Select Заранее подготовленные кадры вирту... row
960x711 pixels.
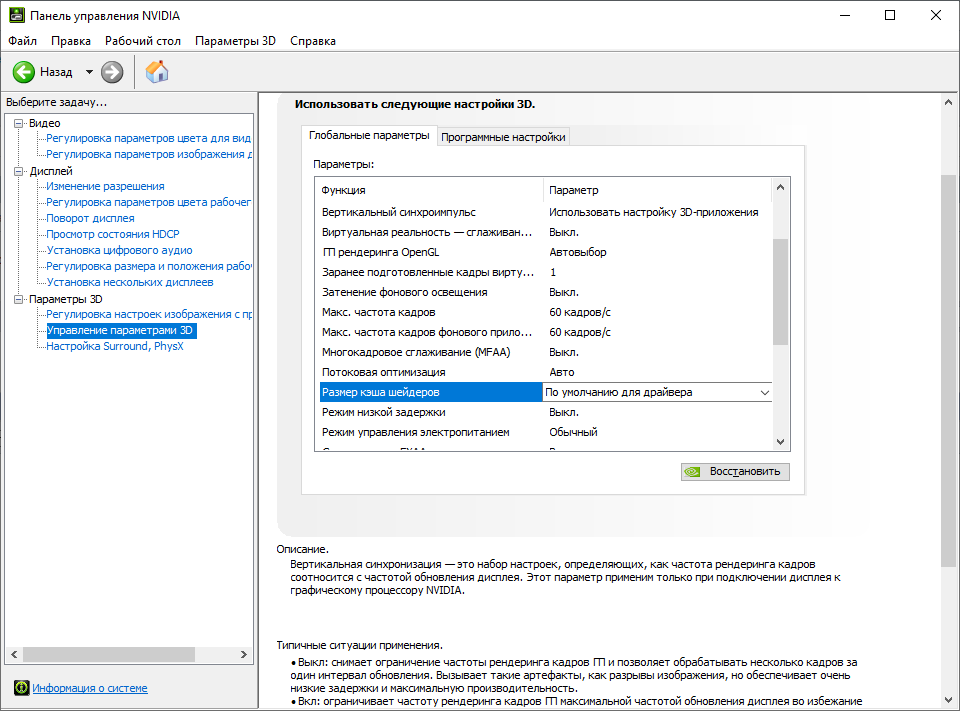pos(546,272)
